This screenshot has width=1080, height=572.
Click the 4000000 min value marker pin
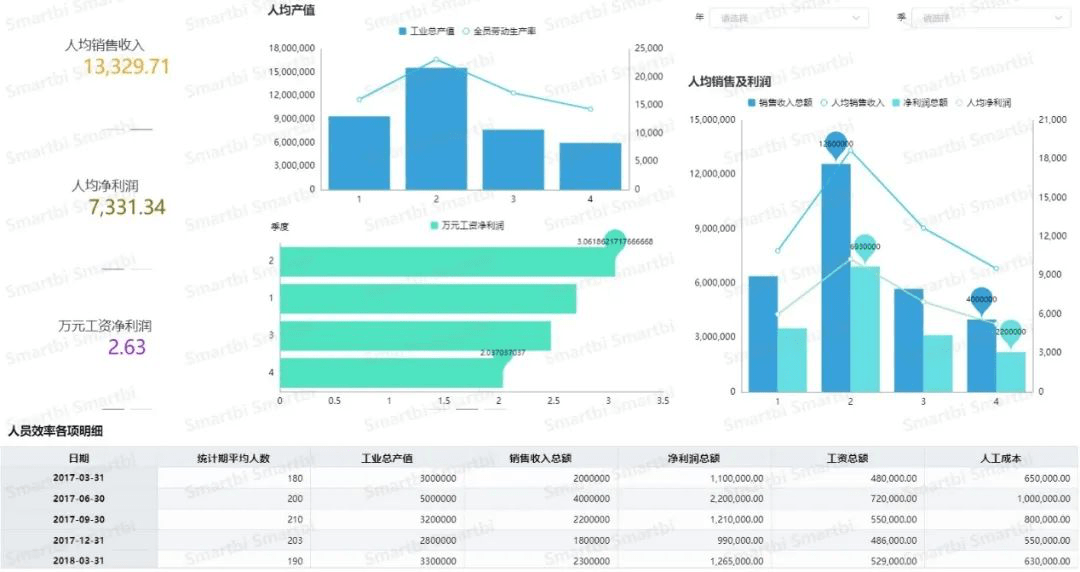[x=981, y=299]
